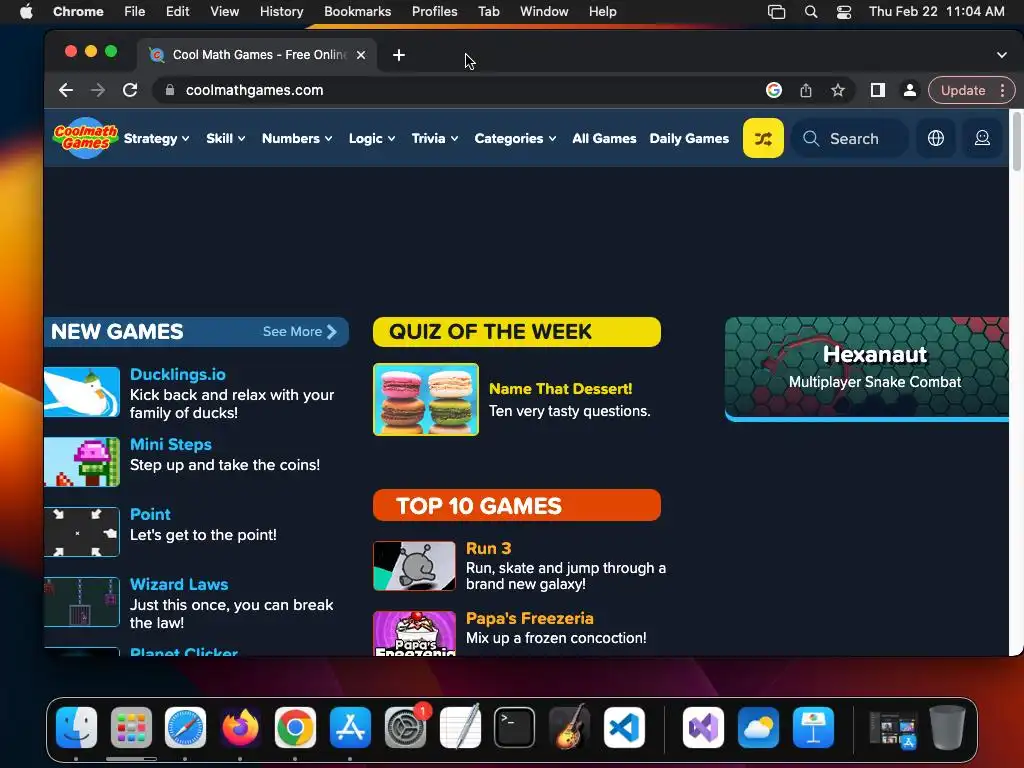1024x768 pixels.
Task: Click the yellow random game shuffle button
Action: tap(763, 138)
